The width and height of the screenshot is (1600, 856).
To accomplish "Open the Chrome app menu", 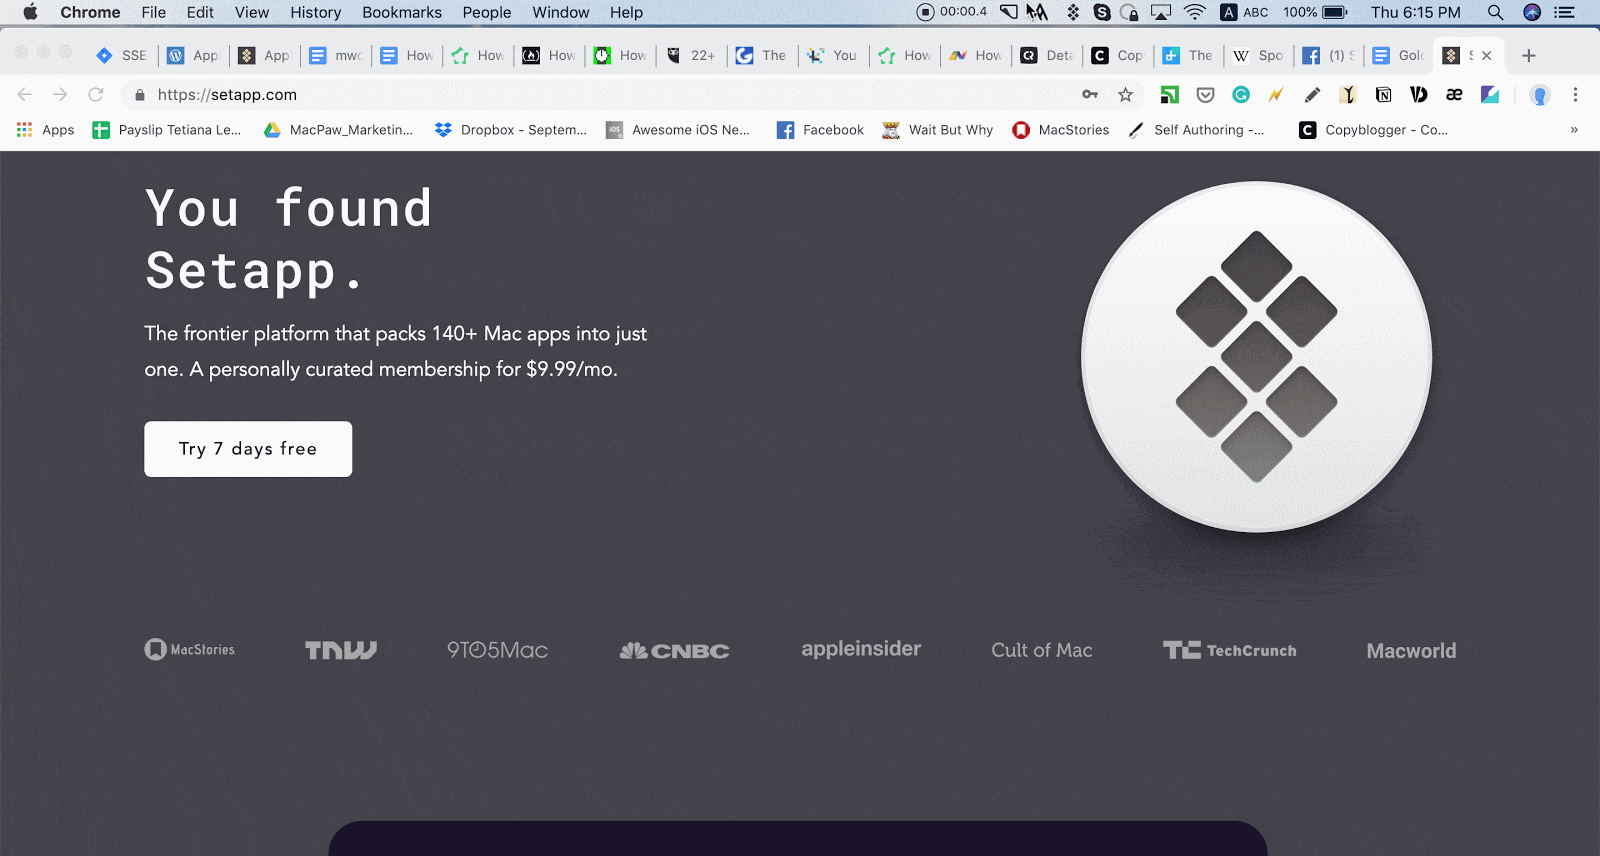I will point(90,12).
